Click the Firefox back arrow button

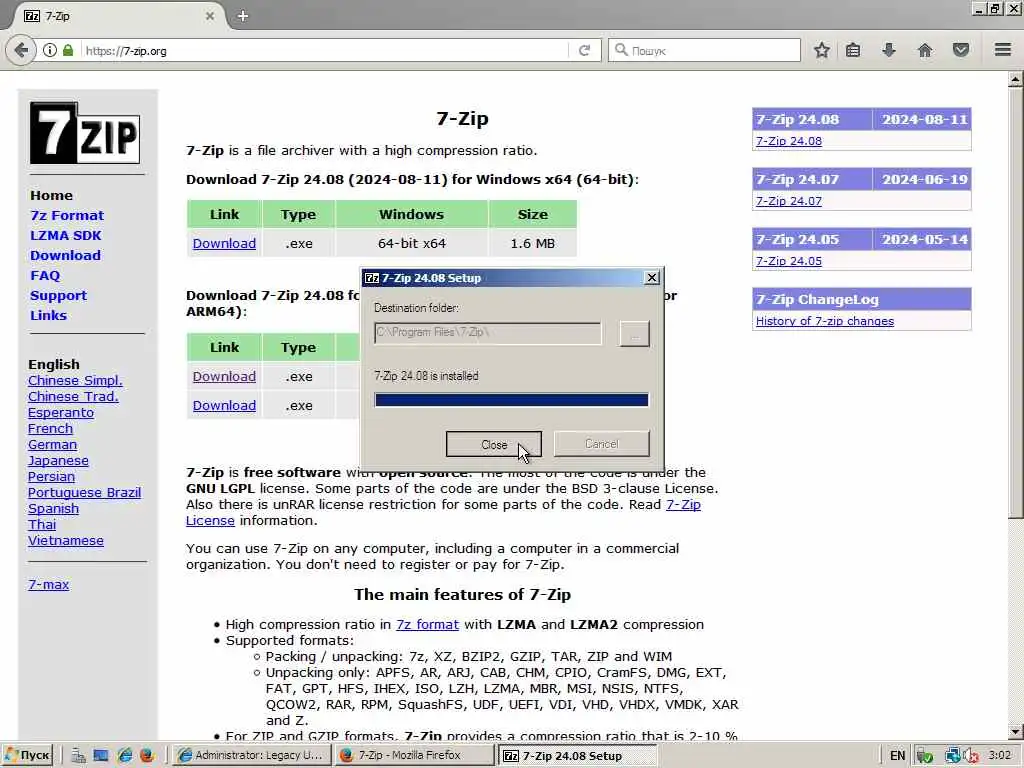pos(21,50)
